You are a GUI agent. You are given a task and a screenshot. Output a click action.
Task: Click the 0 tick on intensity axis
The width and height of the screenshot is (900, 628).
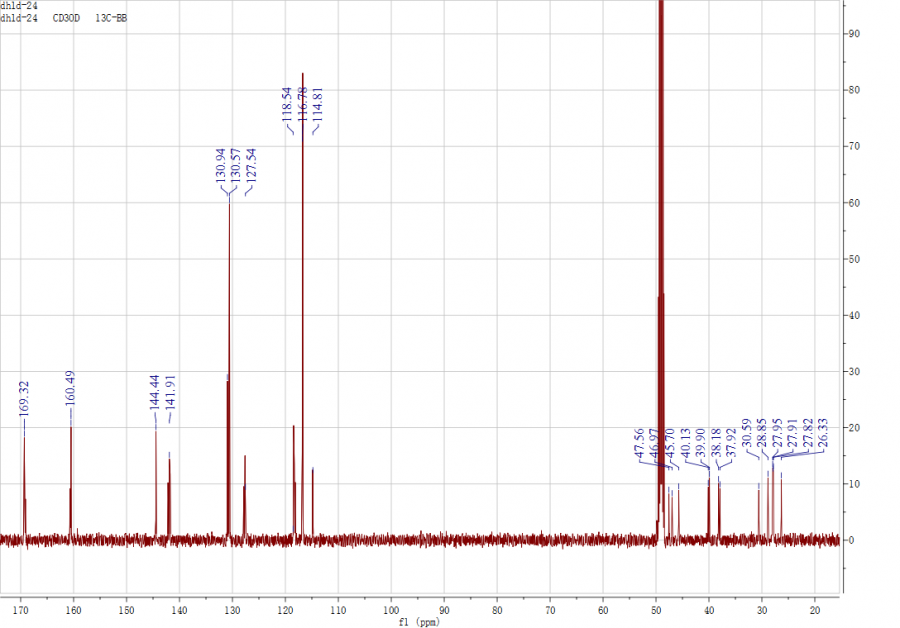point(852,540)
